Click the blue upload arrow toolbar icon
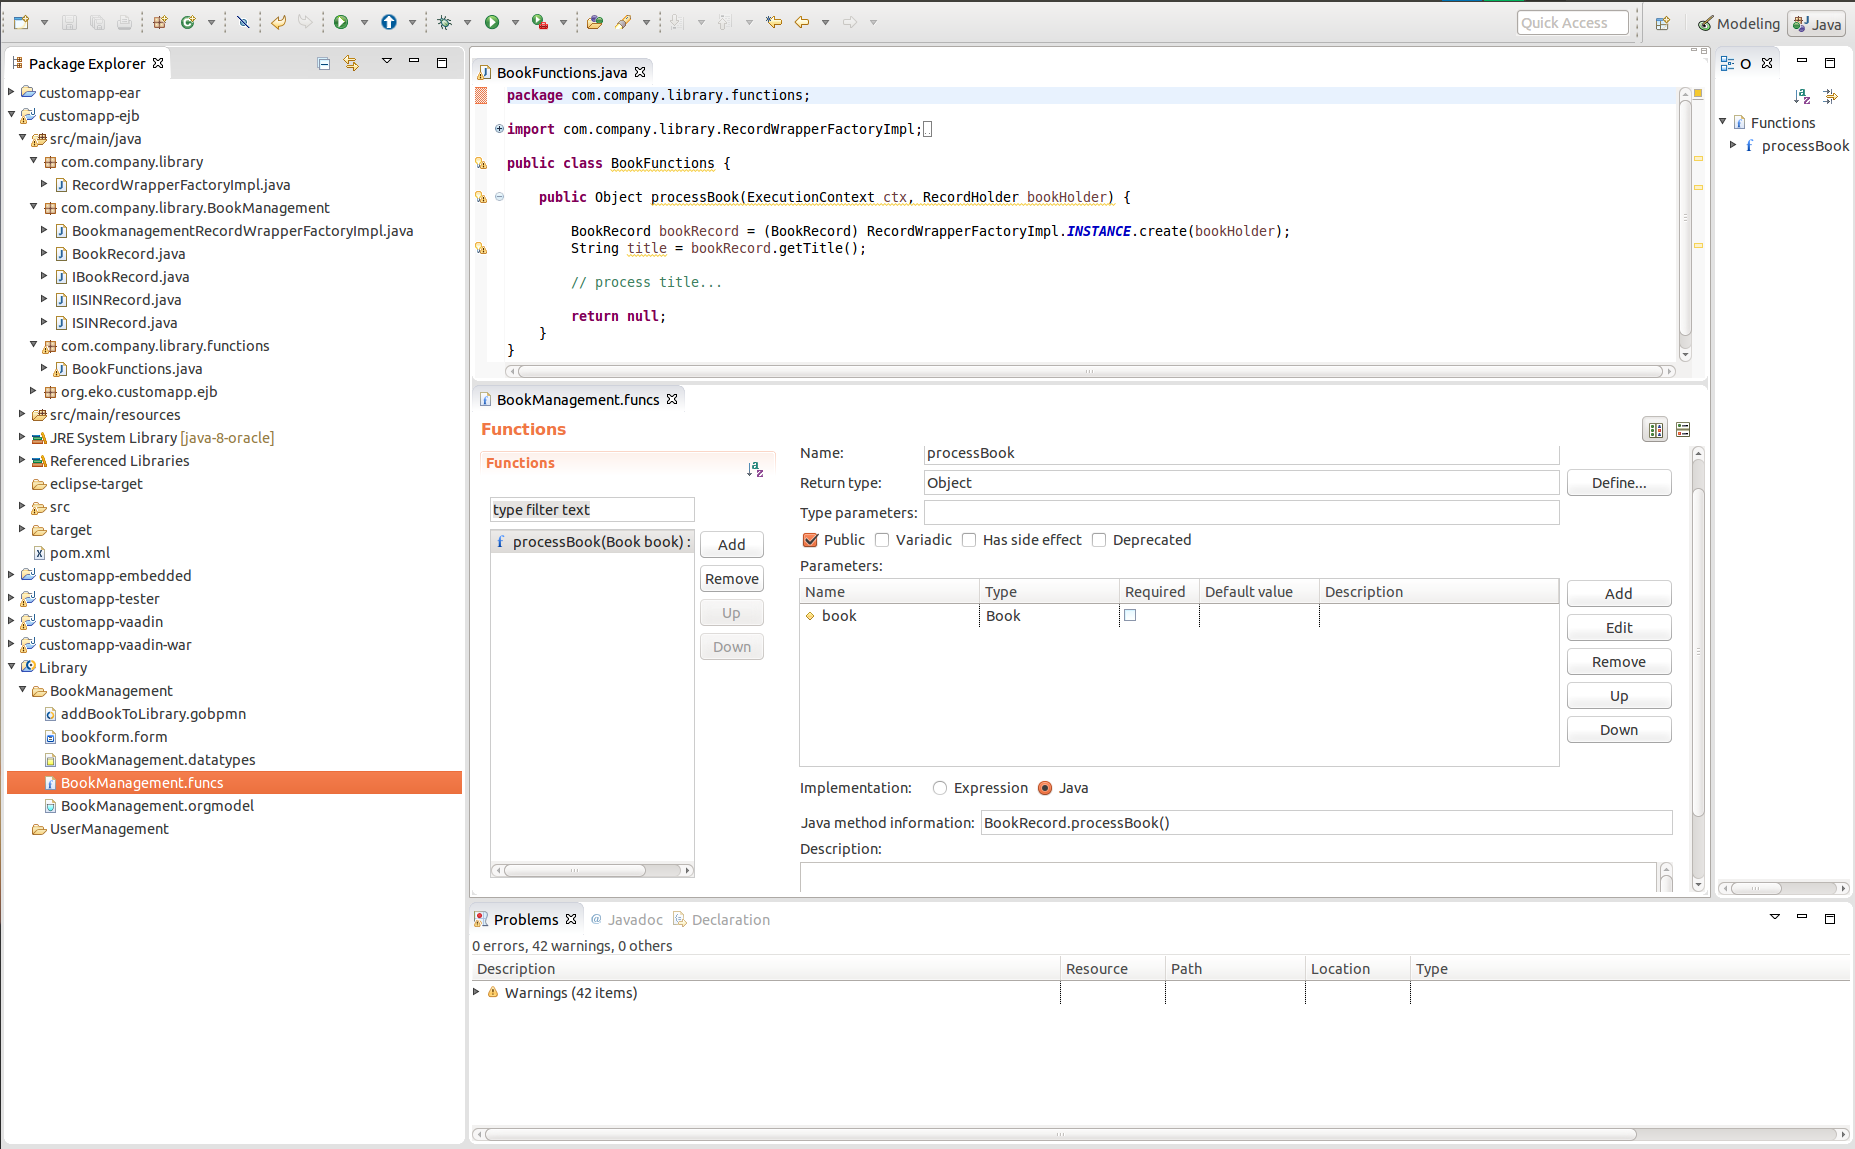 tap(389, 22)
